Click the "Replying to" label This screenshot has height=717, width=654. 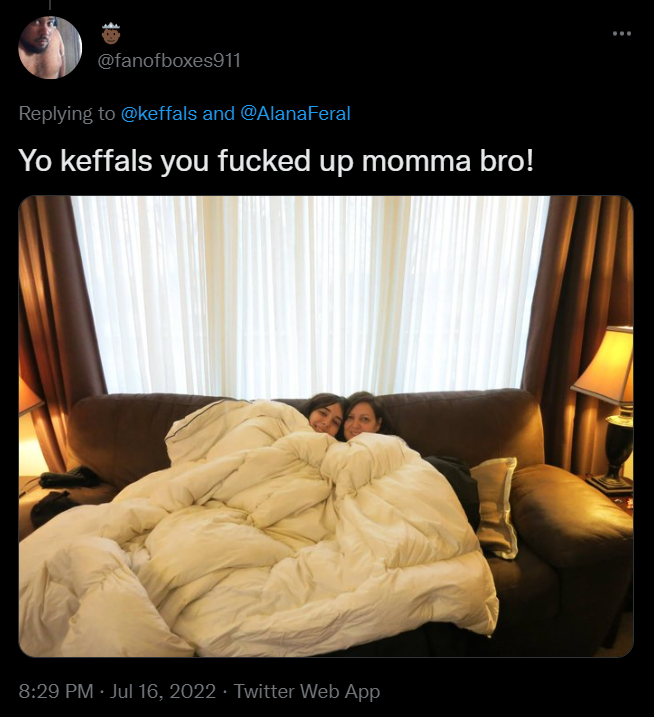67,113
